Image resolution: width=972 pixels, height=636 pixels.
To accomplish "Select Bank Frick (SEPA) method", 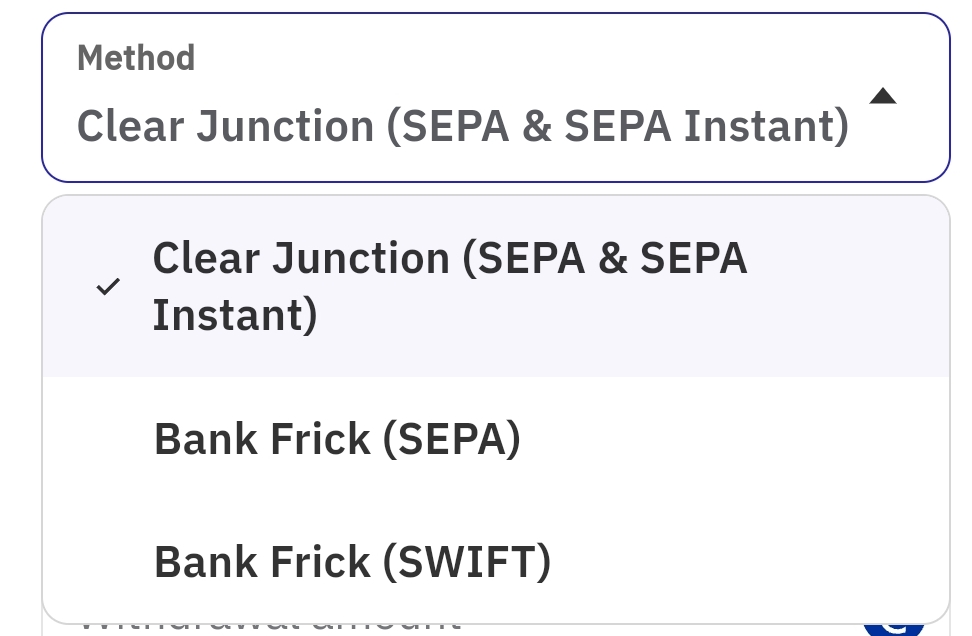I will [x=496, y=439].
